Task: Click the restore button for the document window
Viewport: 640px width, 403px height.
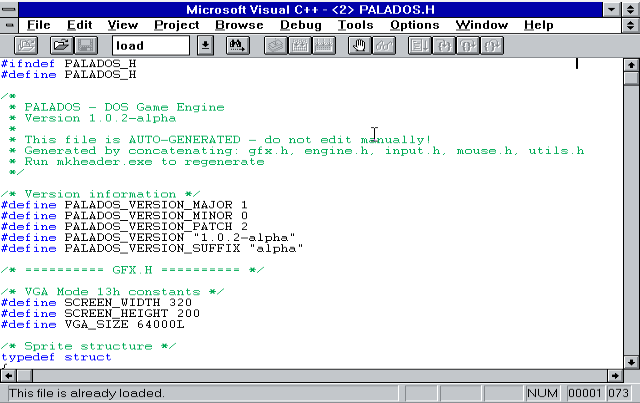Action: point(630,25)
